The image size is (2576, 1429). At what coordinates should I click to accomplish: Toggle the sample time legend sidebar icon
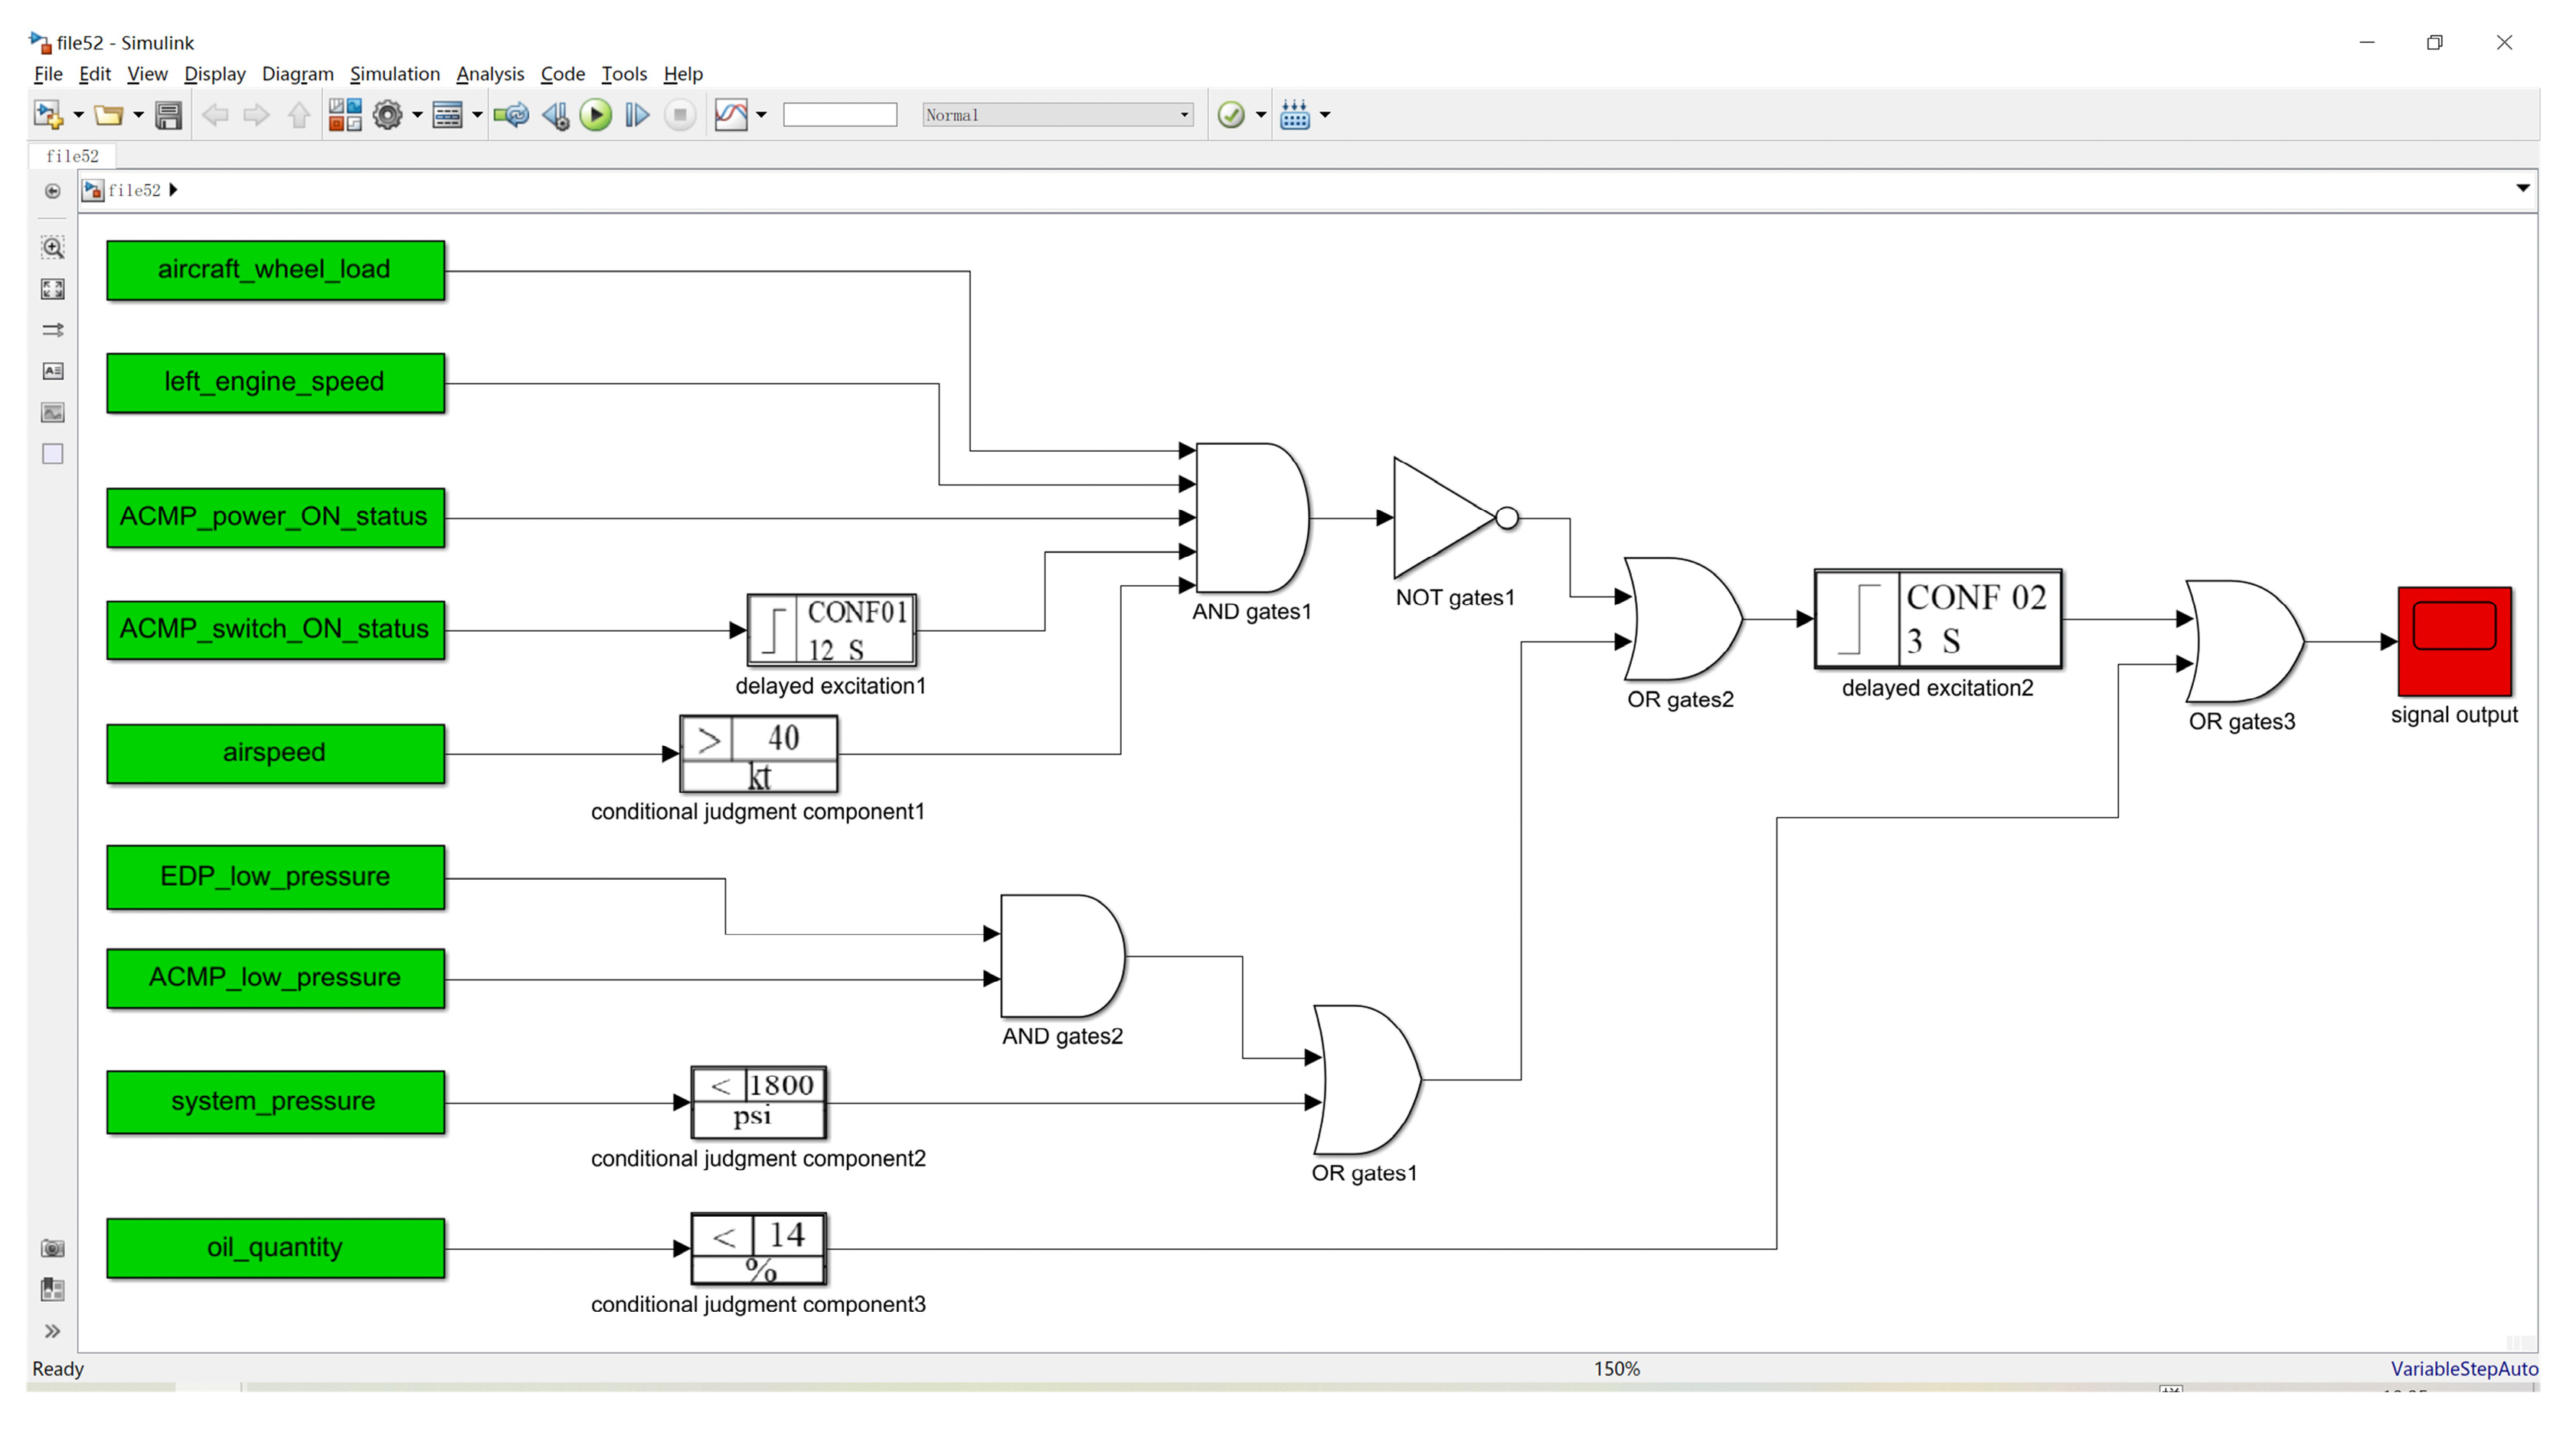[53, 330]
